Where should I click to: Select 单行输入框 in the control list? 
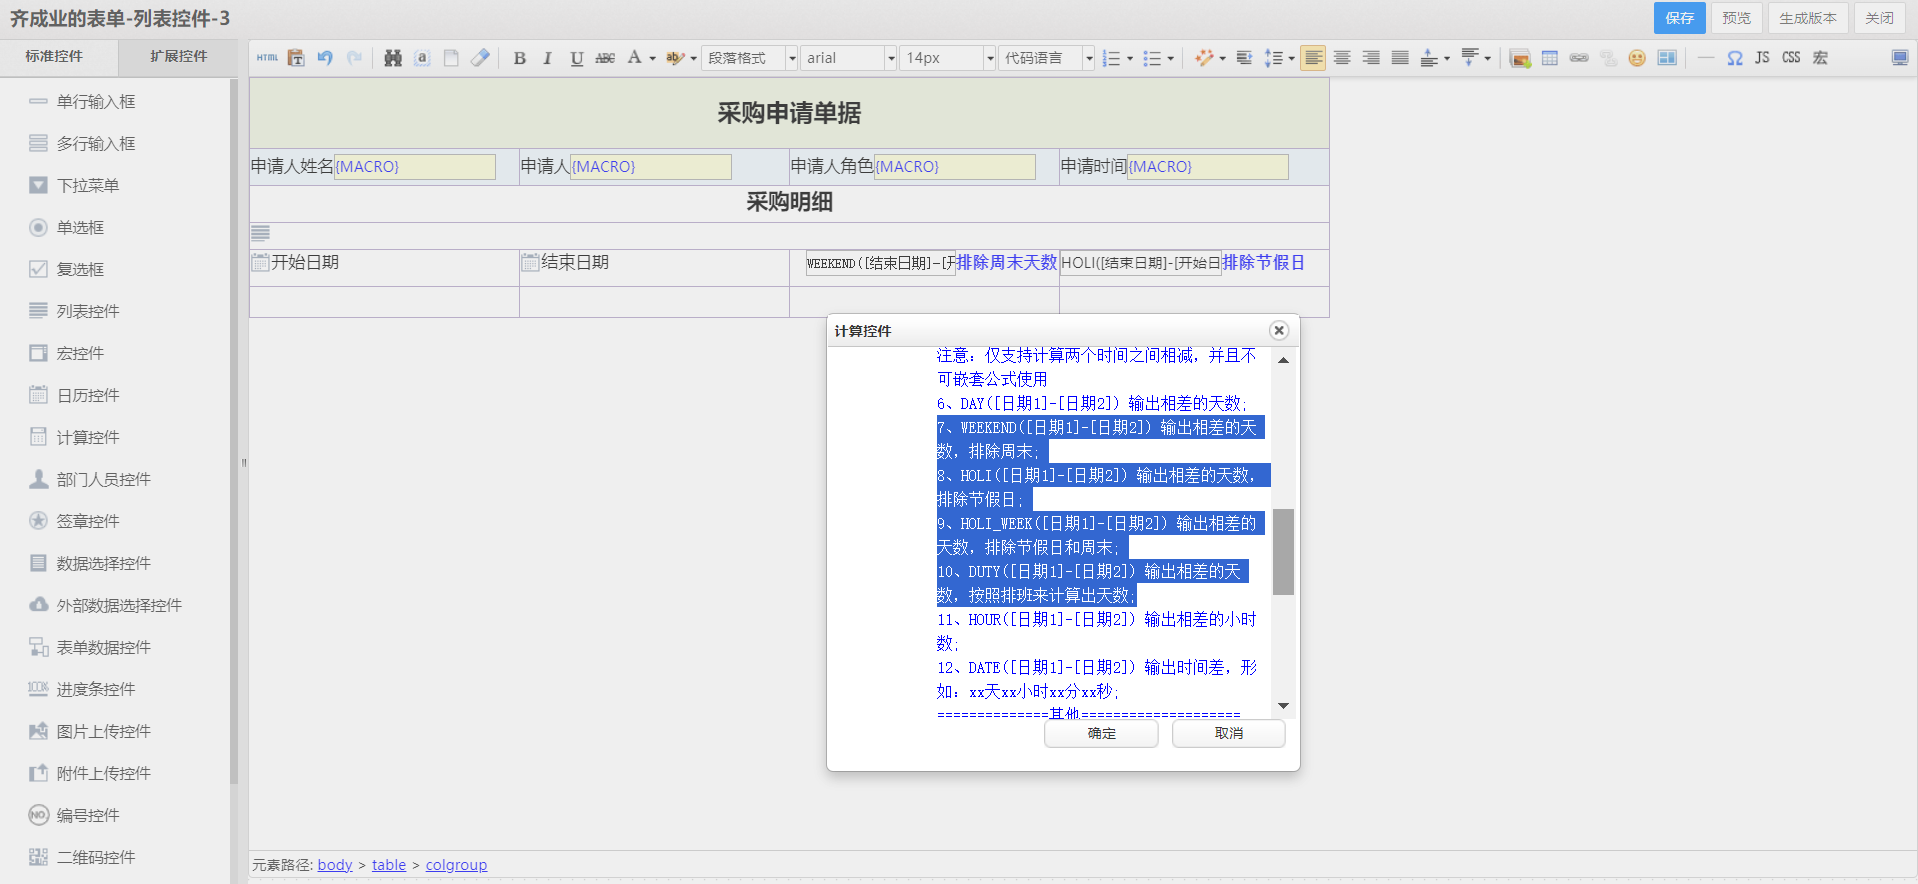pyautogui.click(x=96, y=101)
